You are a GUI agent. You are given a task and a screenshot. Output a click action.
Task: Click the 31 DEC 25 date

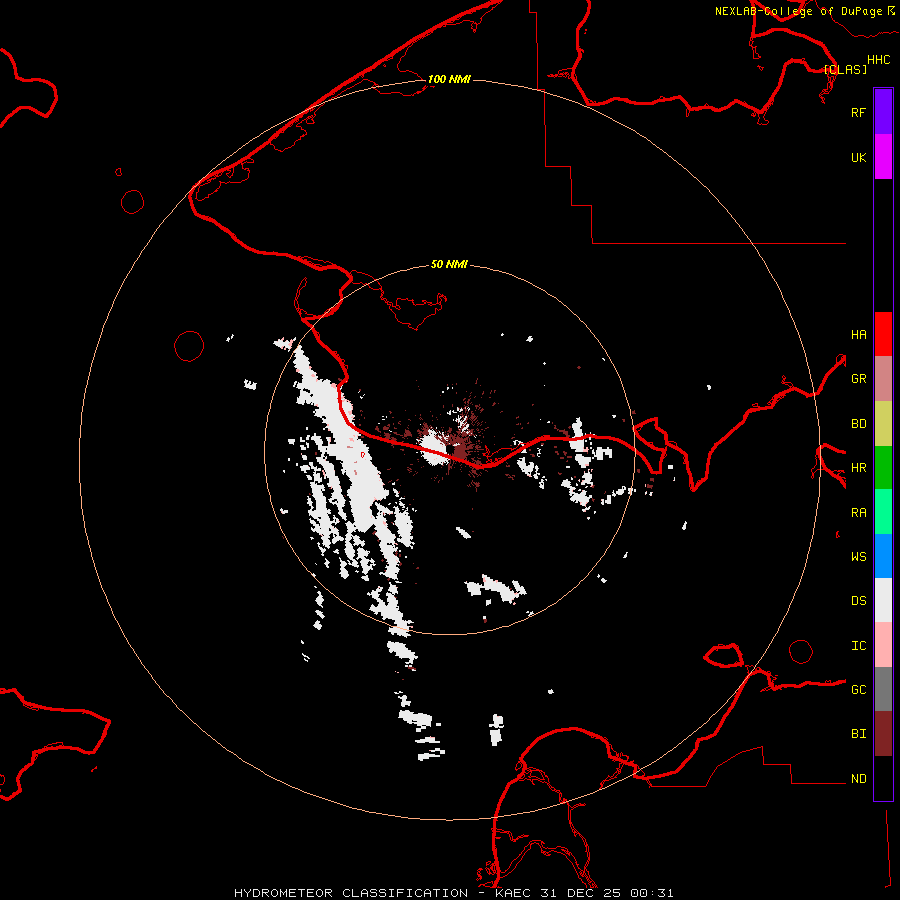[x=581, y=893]
